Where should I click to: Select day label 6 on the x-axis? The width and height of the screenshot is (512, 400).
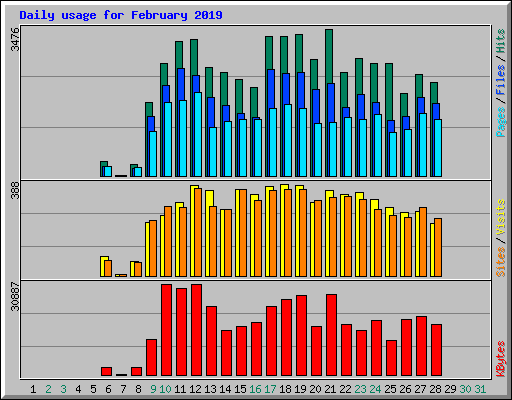[108, 389]
